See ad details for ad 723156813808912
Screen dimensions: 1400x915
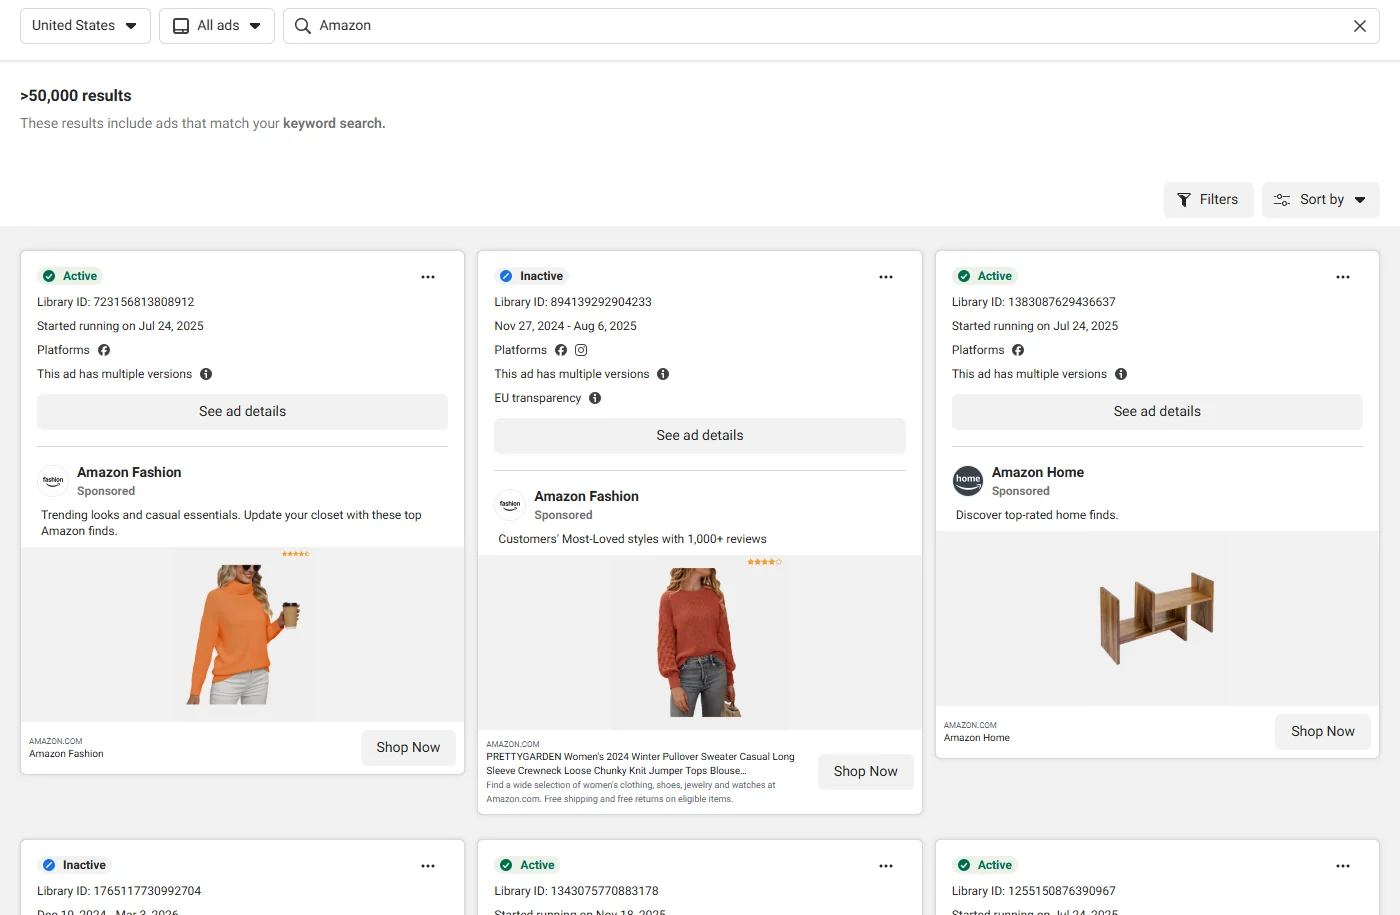(242, 412)
